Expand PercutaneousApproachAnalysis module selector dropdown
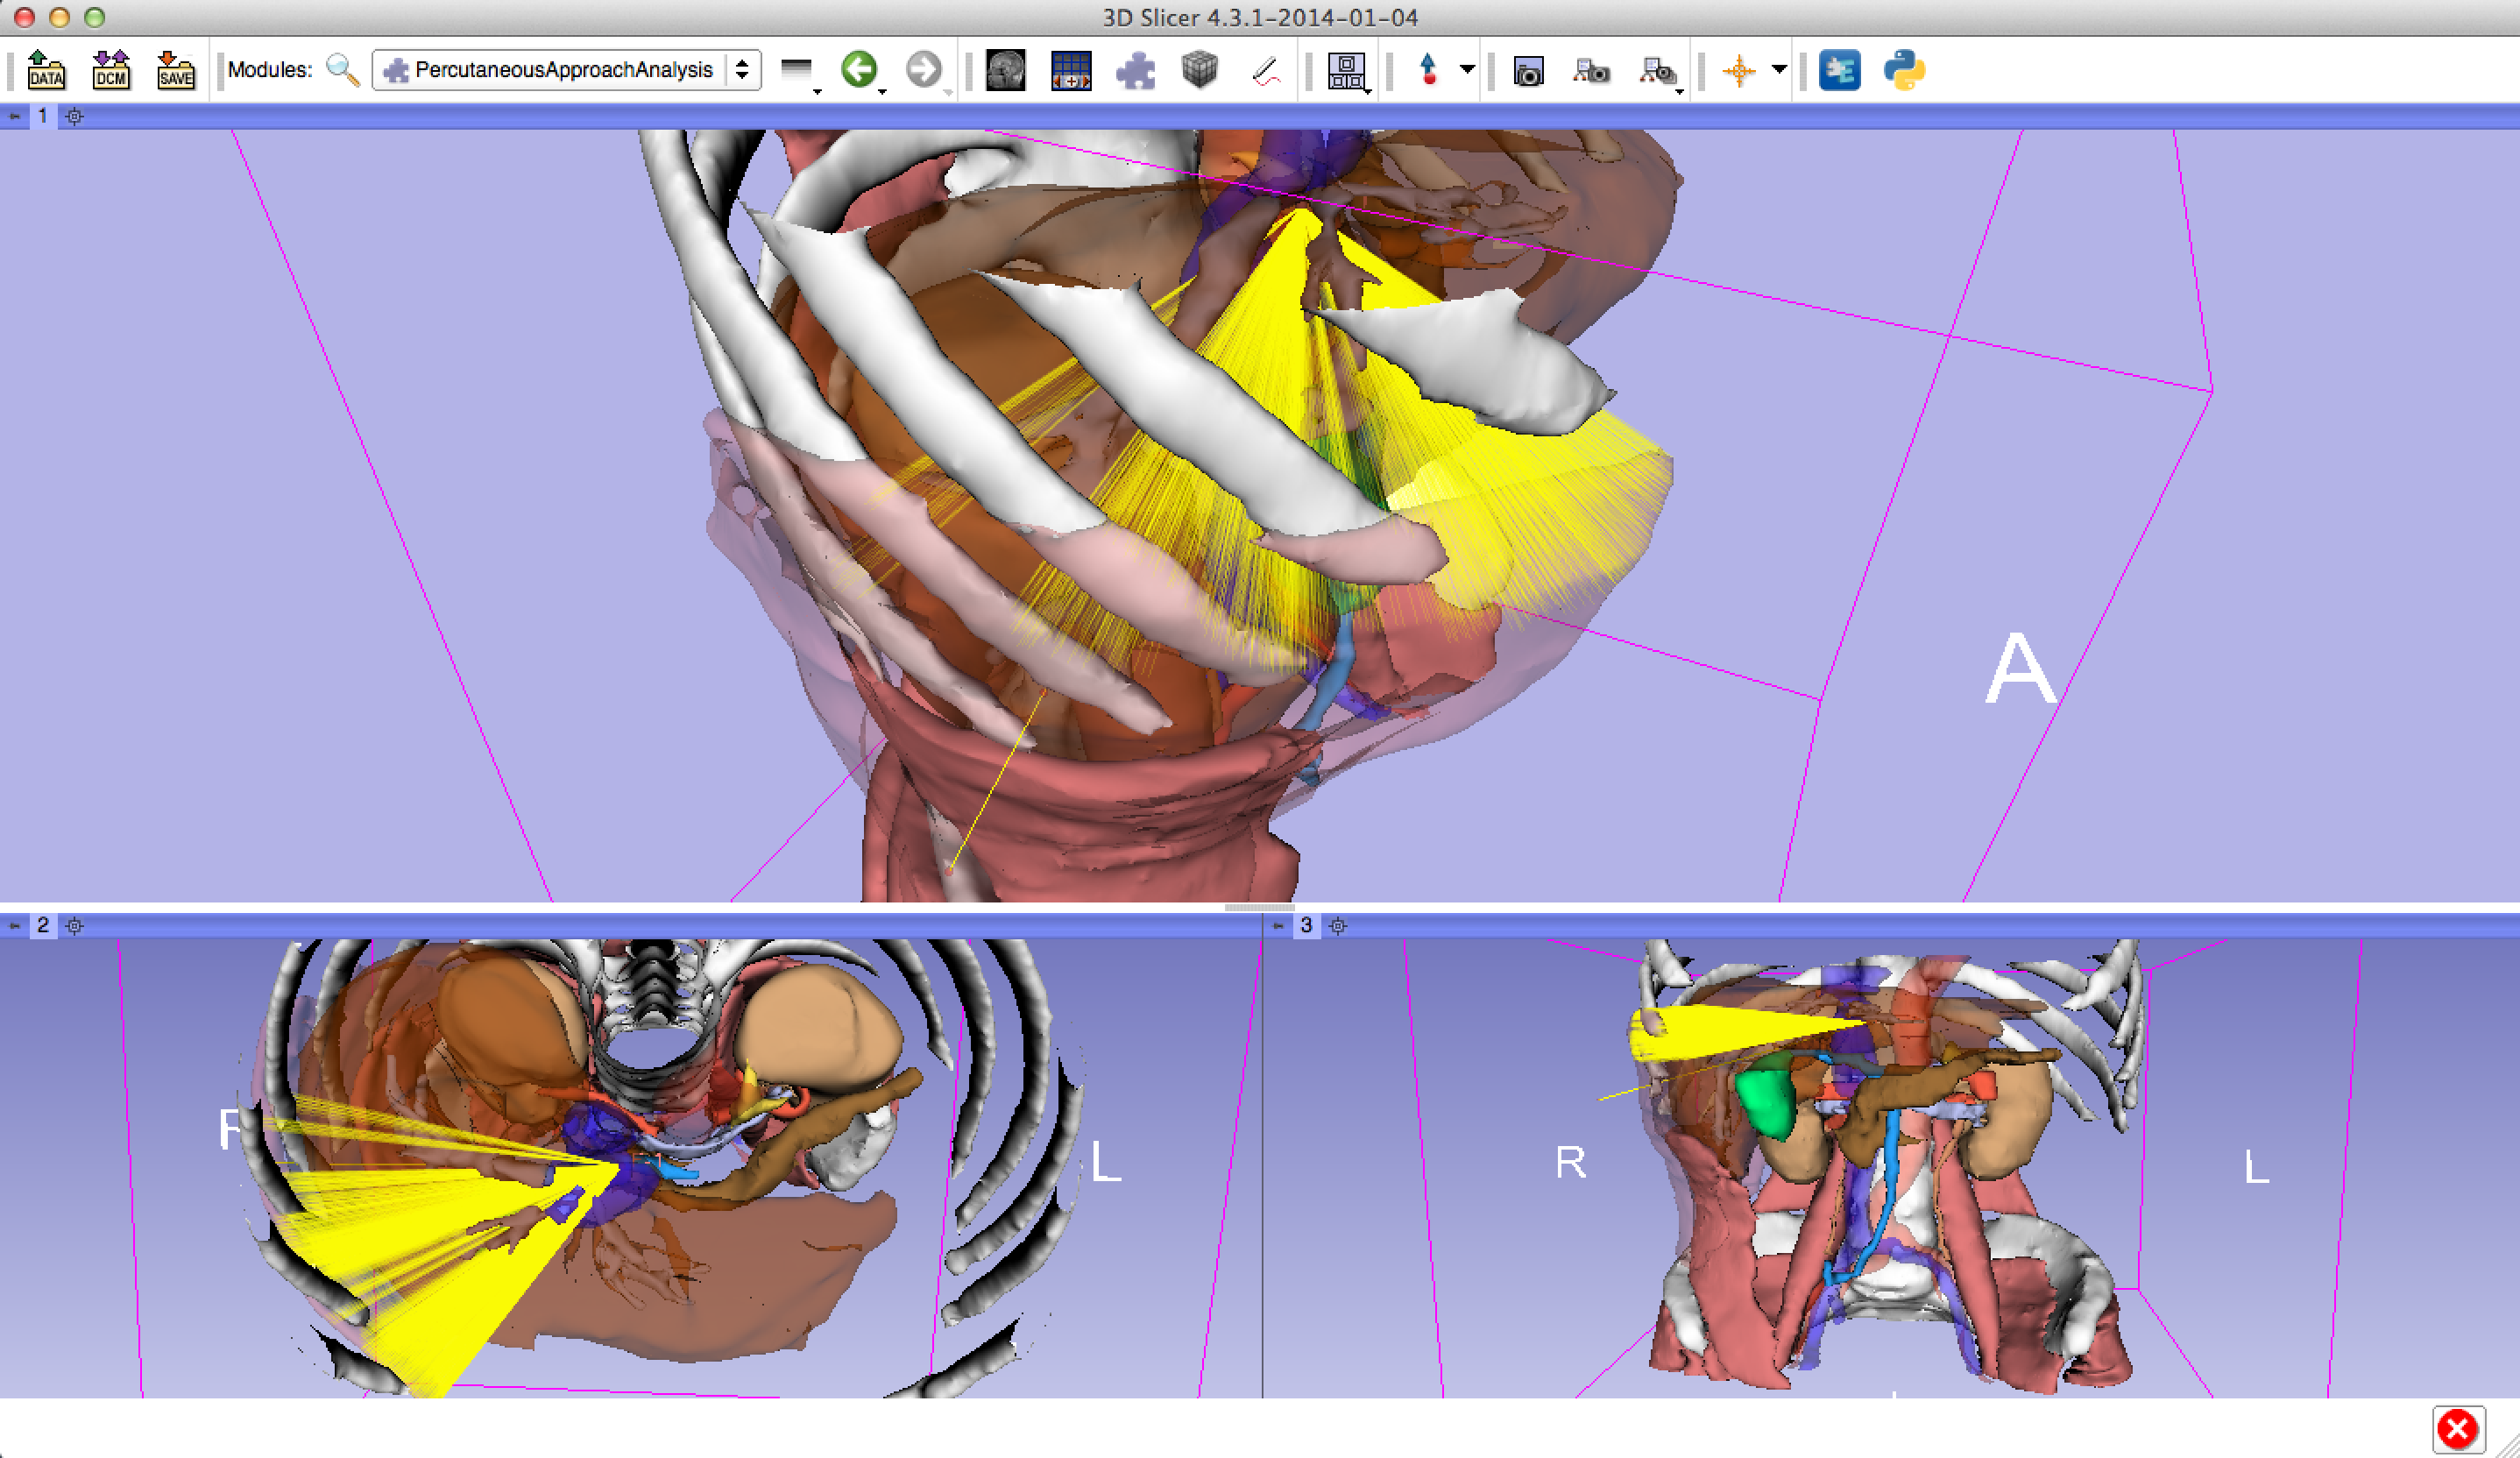Image resolution: width=2520 pixels, height=1458 pixels. [742, 70]
